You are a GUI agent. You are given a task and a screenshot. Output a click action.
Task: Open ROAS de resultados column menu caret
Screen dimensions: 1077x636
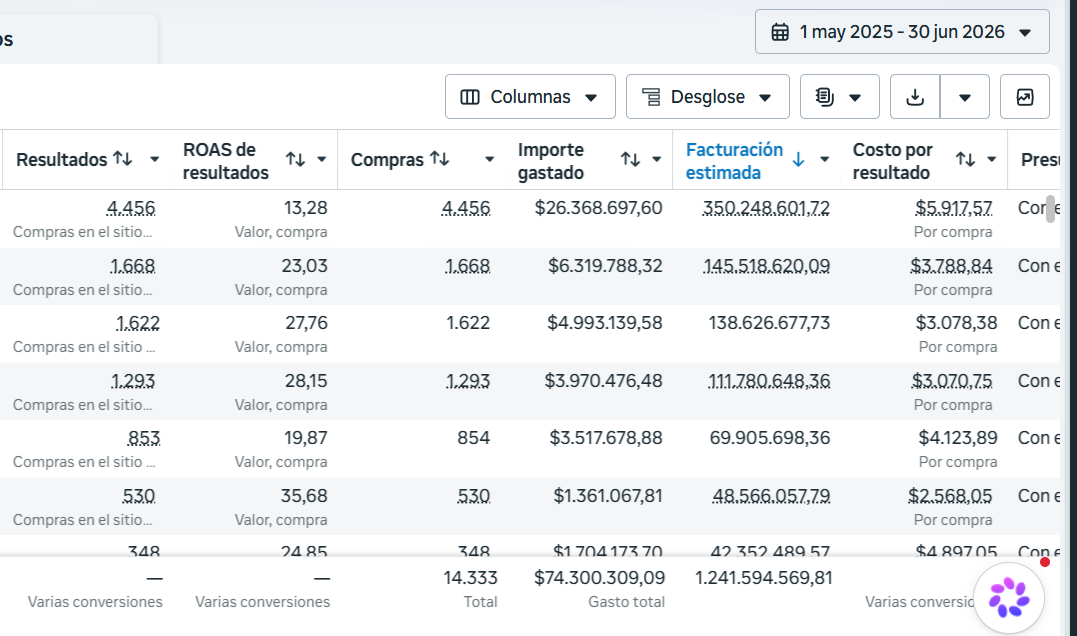point(321,159)
